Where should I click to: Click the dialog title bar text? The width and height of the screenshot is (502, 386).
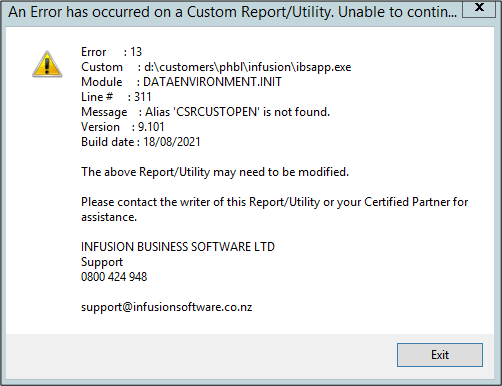pos(232,12)
